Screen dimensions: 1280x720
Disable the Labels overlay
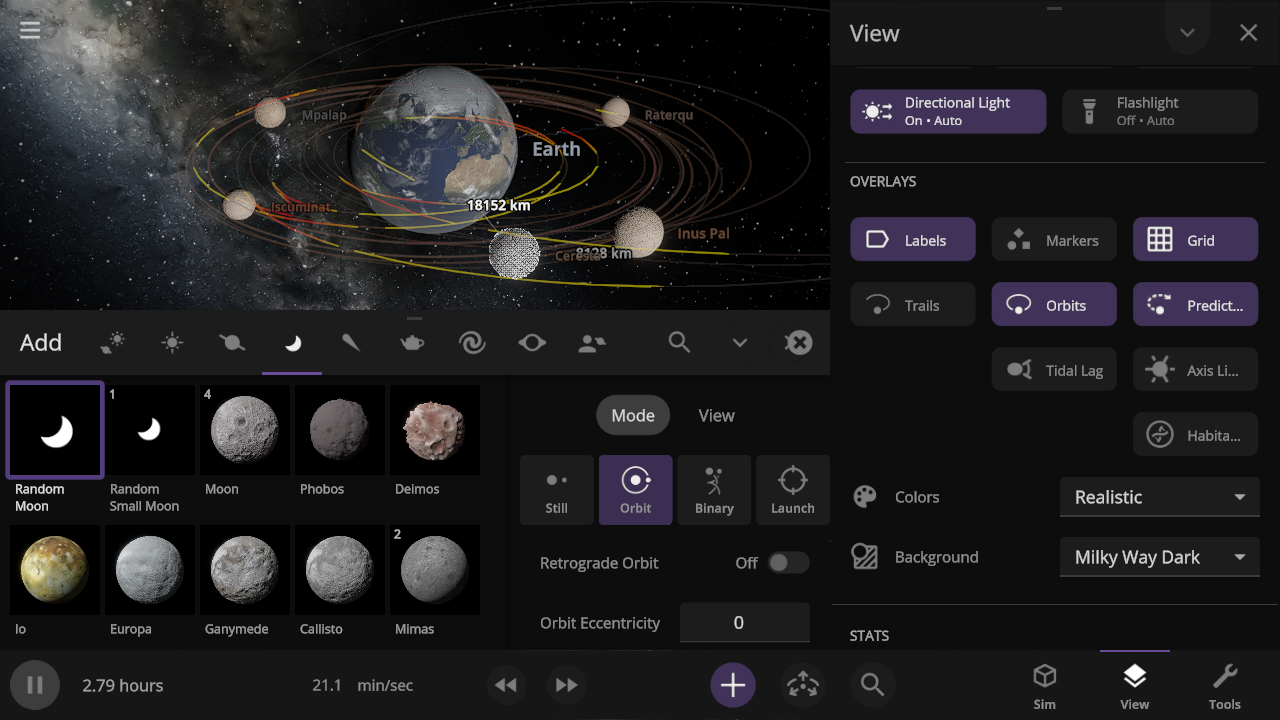pos(912,240)
